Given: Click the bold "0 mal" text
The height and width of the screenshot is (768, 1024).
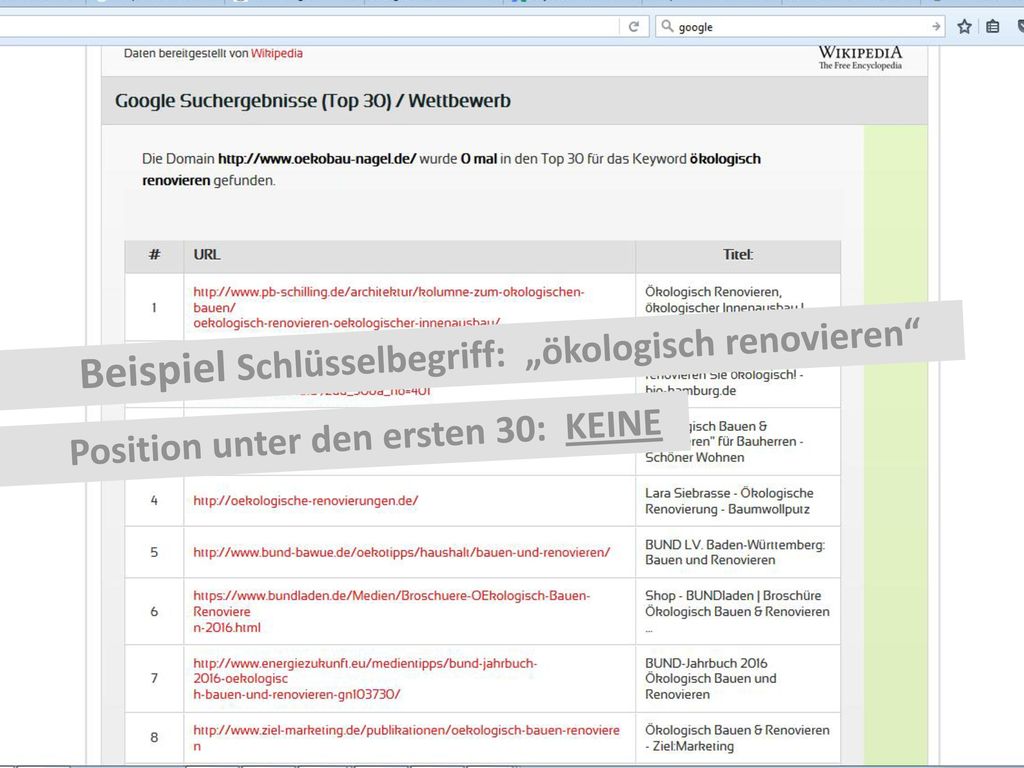Looking at the screenshot, I should coord(479,159).
